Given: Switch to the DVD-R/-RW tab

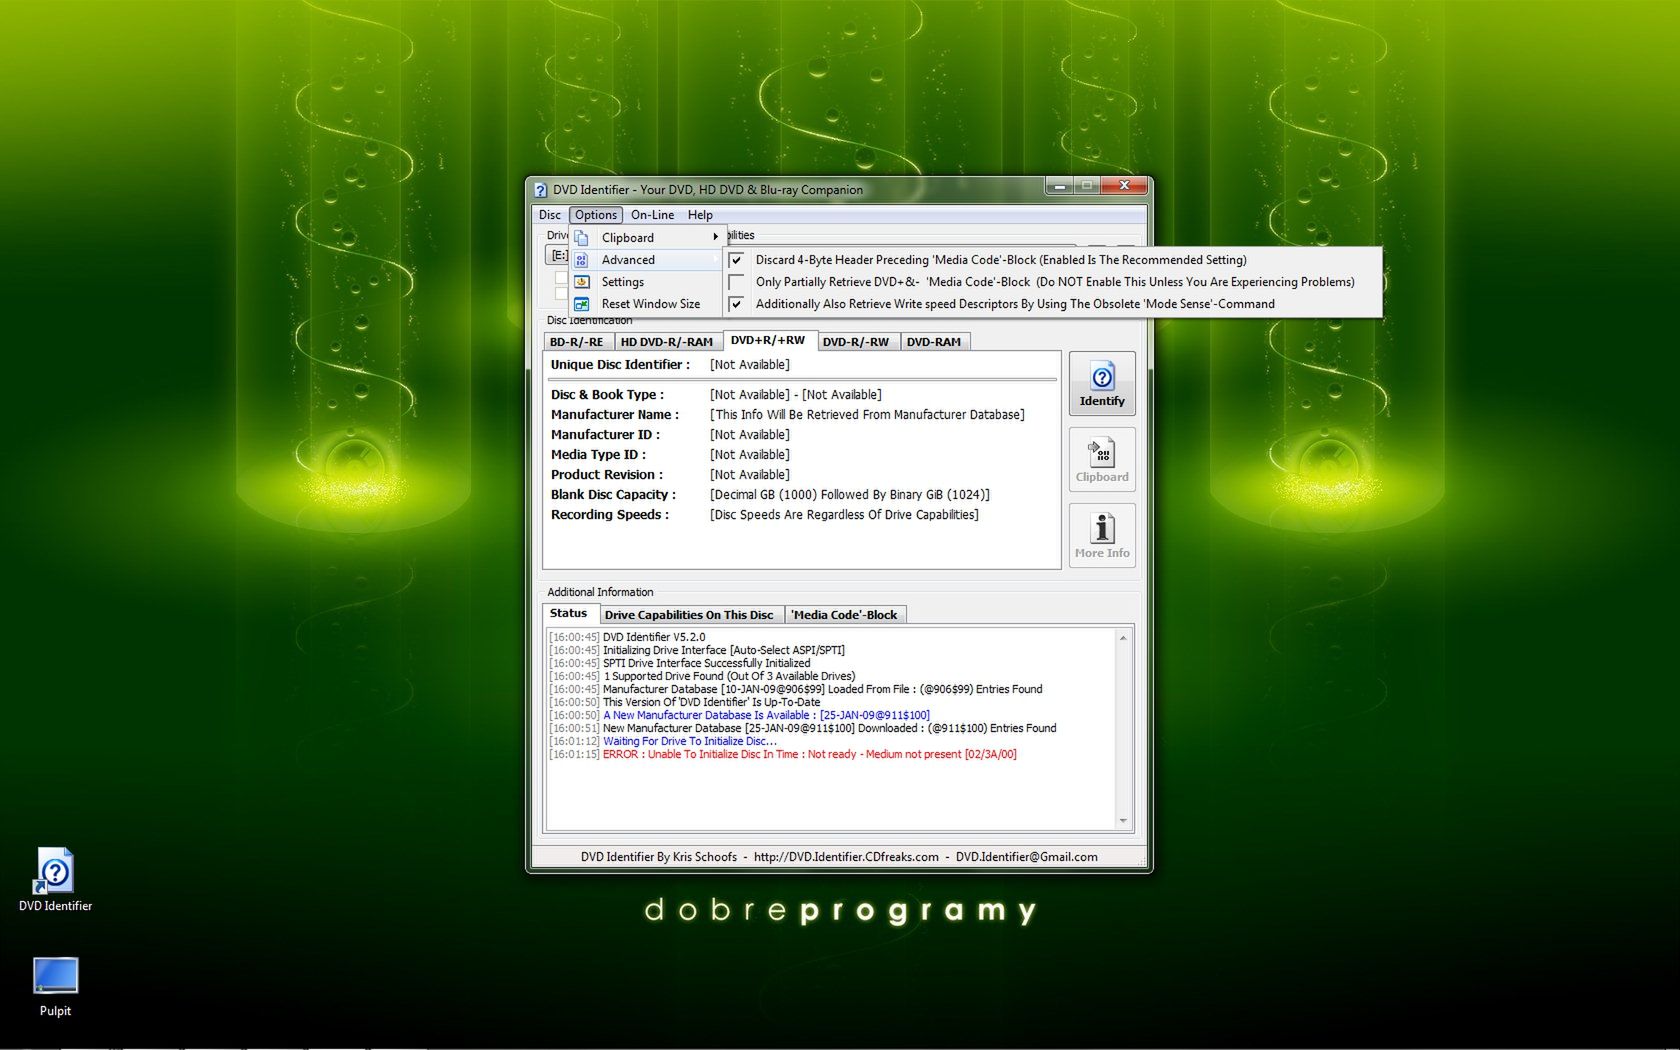Looking at the screenshot, I should tap(856, 342).
